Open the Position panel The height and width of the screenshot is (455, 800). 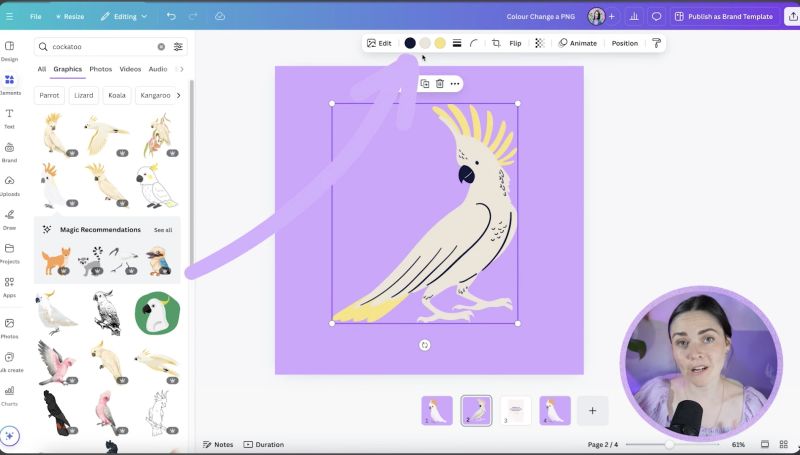click(x=624, y=43)
